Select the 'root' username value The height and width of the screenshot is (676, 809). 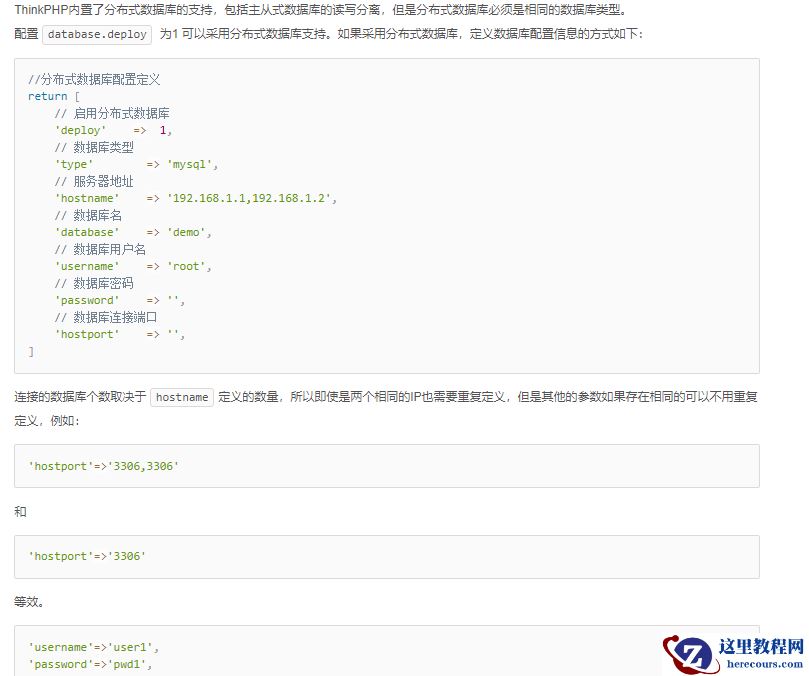(186, 267)
